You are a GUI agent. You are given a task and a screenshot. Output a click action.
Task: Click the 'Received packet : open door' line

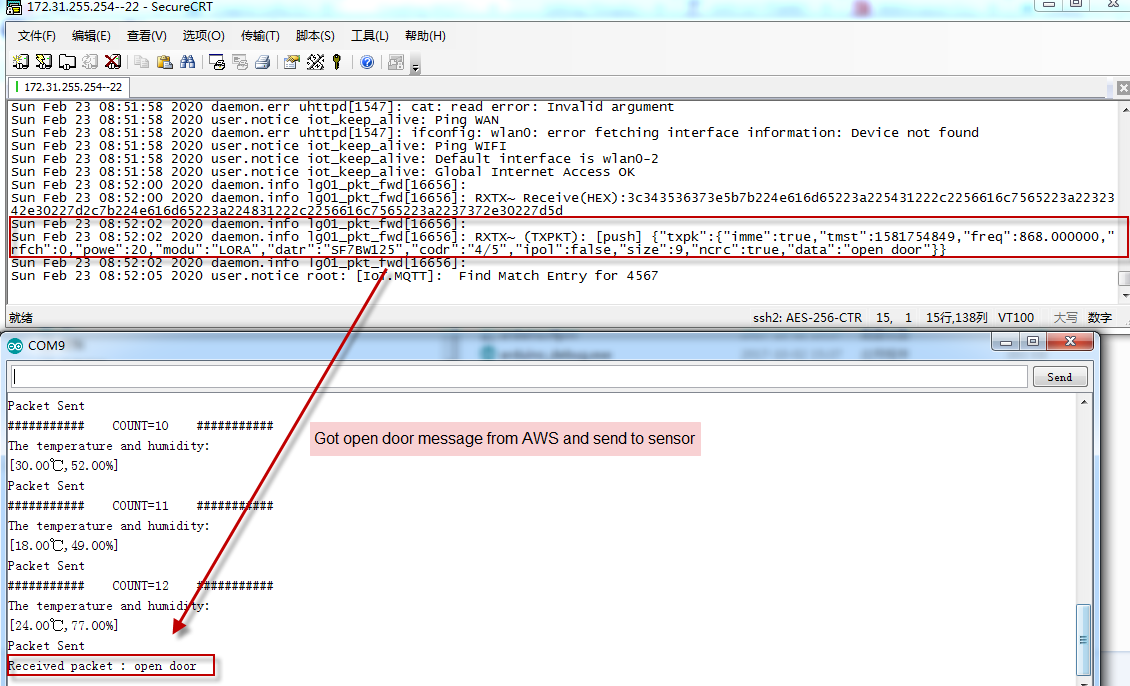click(x=102, y=666)
